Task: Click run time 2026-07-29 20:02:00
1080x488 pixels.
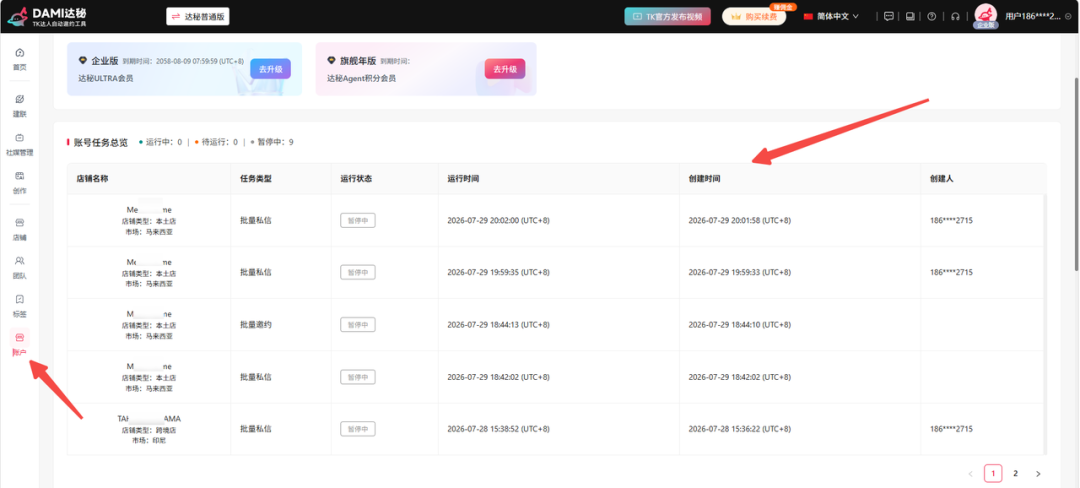Action: [x=499, y=220]
